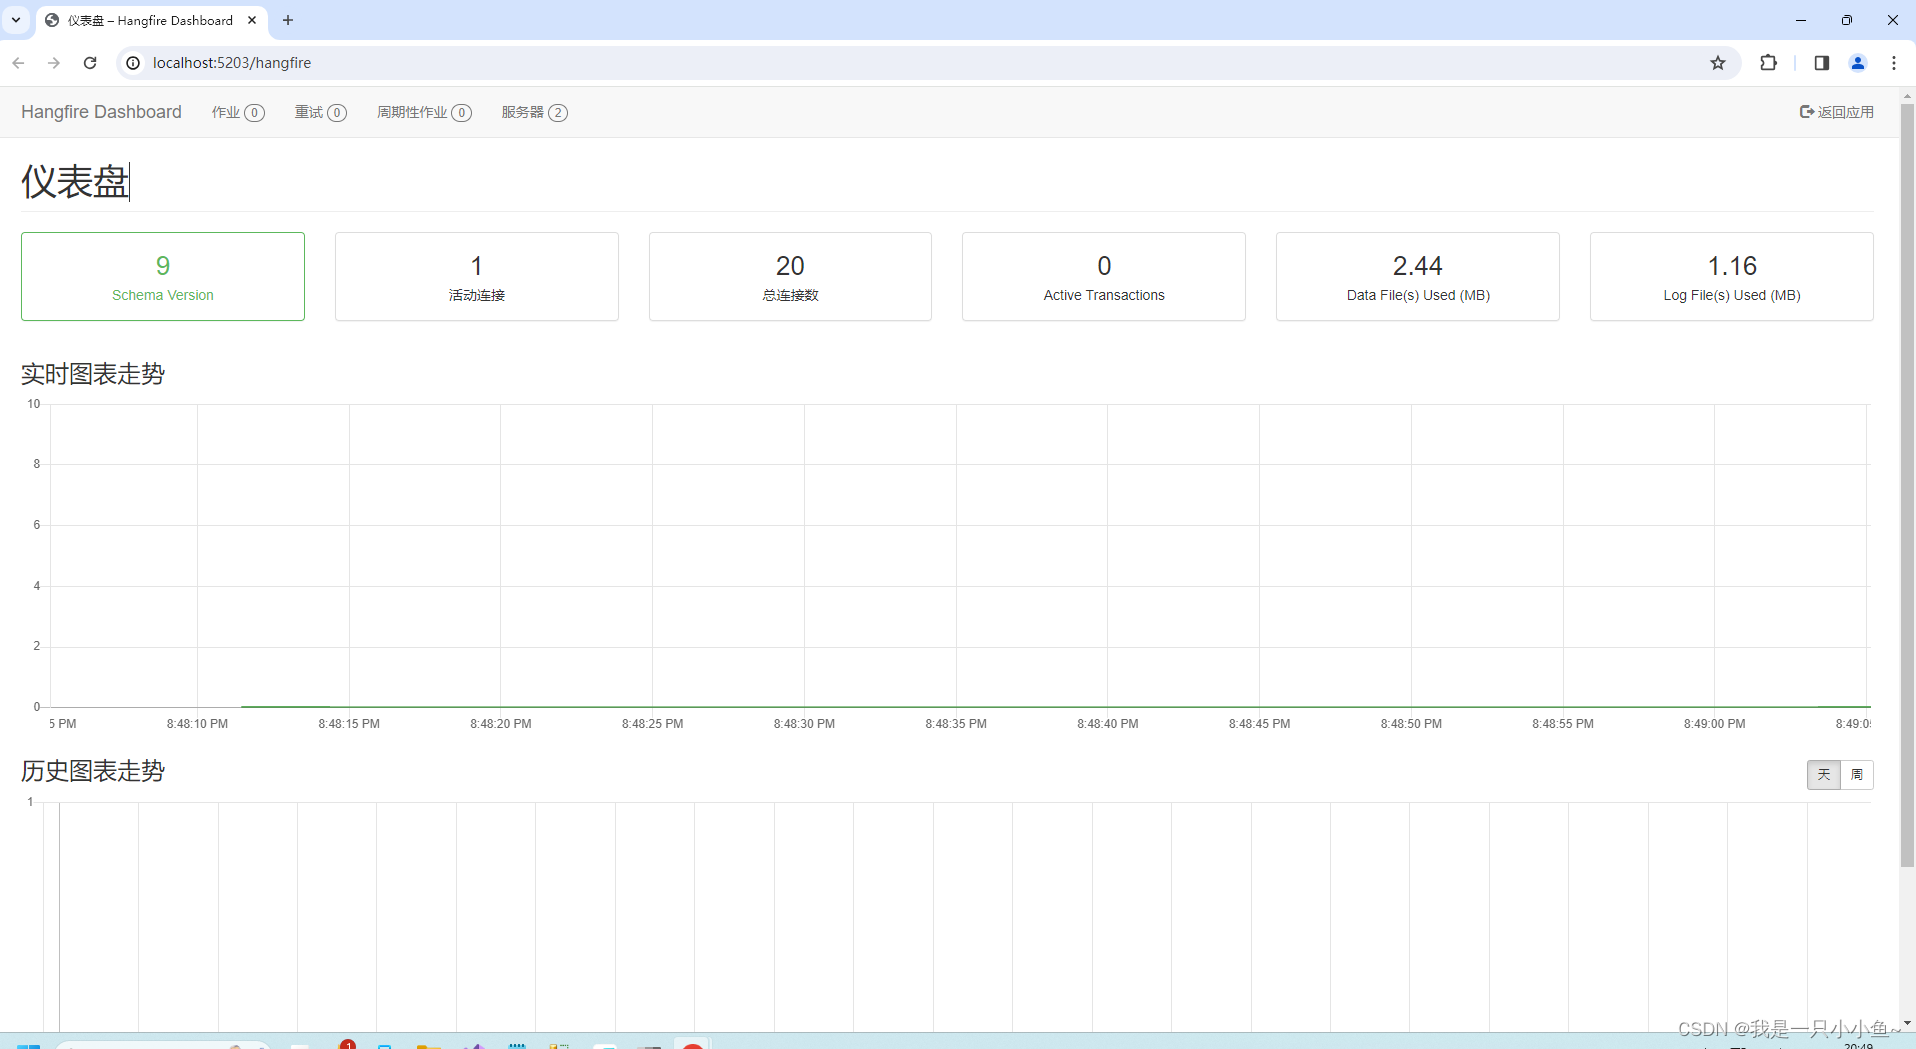This screenshot has width=1916, height=1049.
Task: Click the Active Transactions metric card
Action: 1104,277
